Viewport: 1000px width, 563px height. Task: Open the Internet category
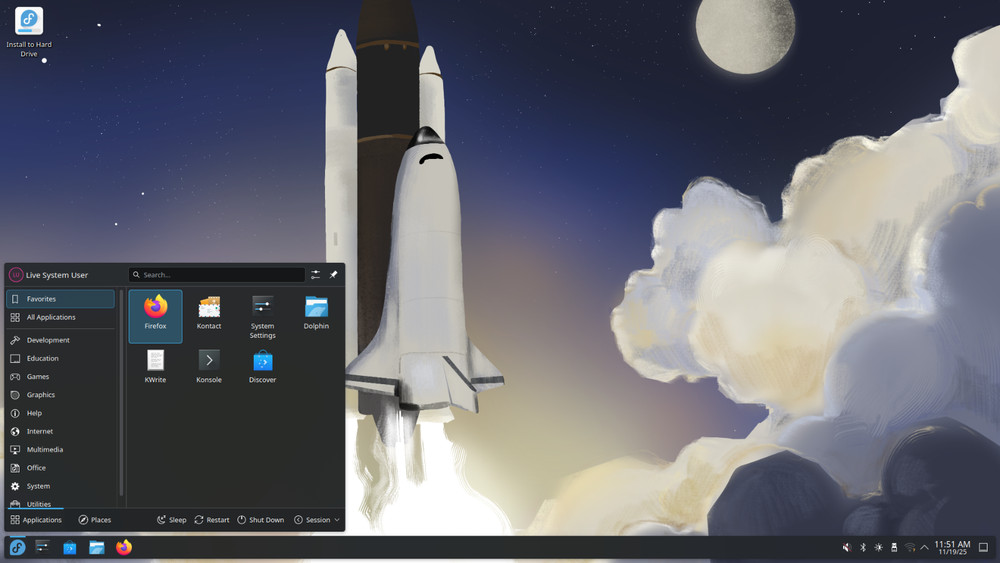(61, 431)
